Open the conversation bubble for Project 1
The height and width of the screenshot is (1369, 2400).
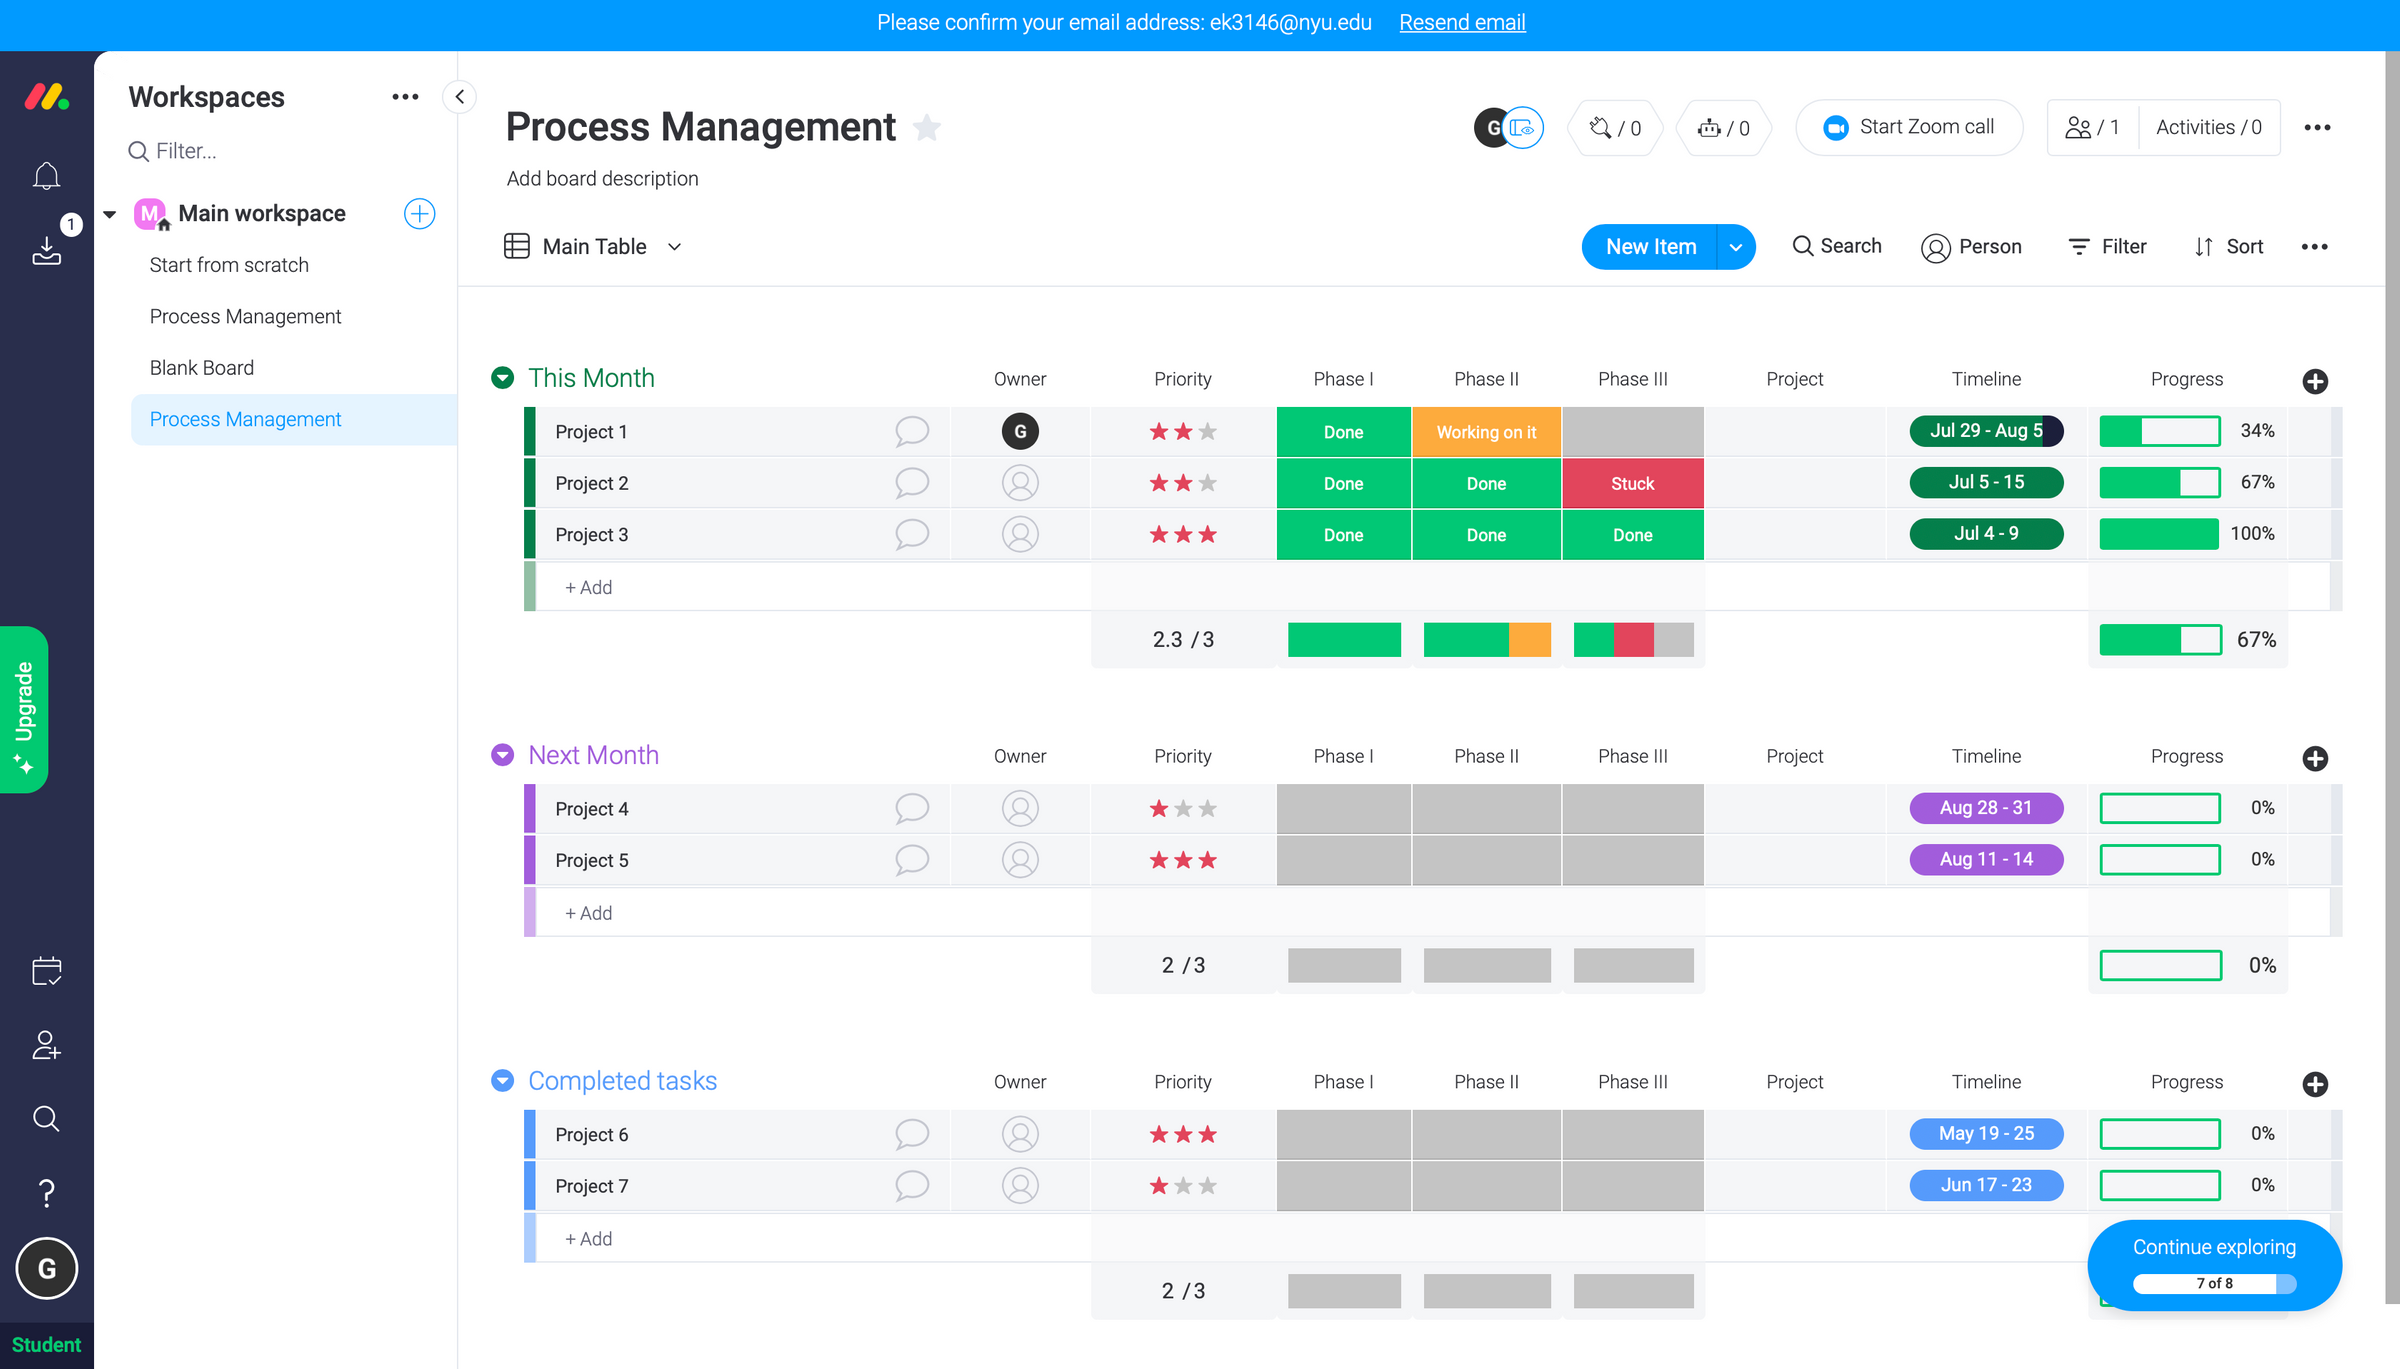pos(911,431)
